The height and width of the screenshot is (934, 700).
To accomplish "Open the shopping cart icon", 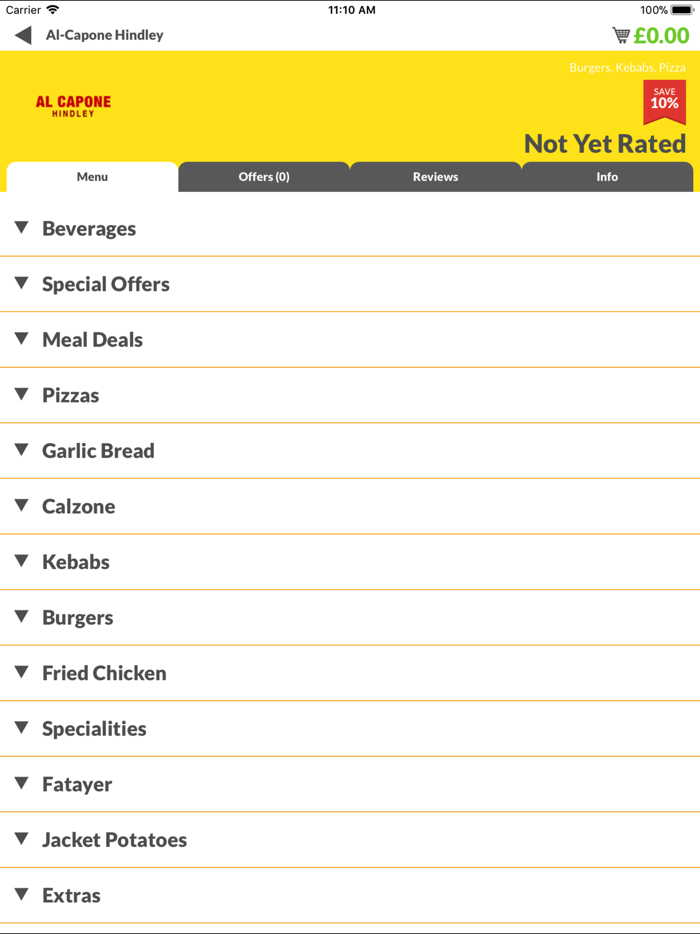I will coord(621,36).
